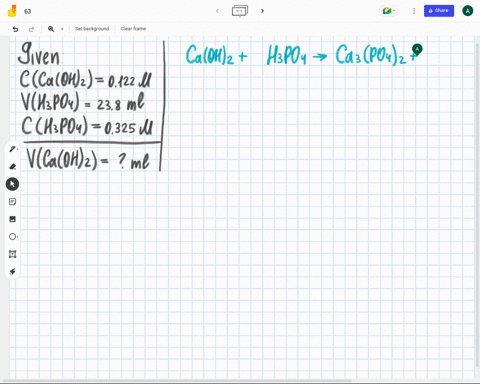Click the blue Share button

(439, 11)
